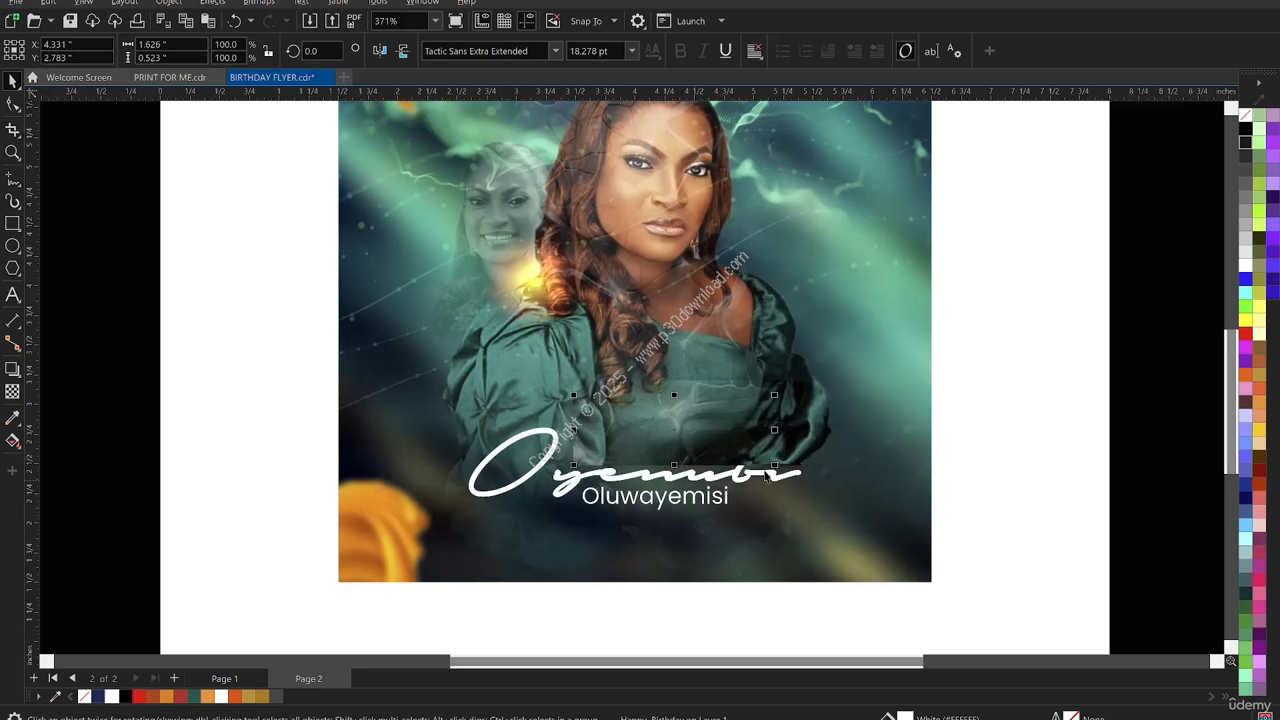This screenshot has width=1280, height=720.
Task: Select the BIRTHDAY FLYER.cdr tab
Action: [272, 77]
